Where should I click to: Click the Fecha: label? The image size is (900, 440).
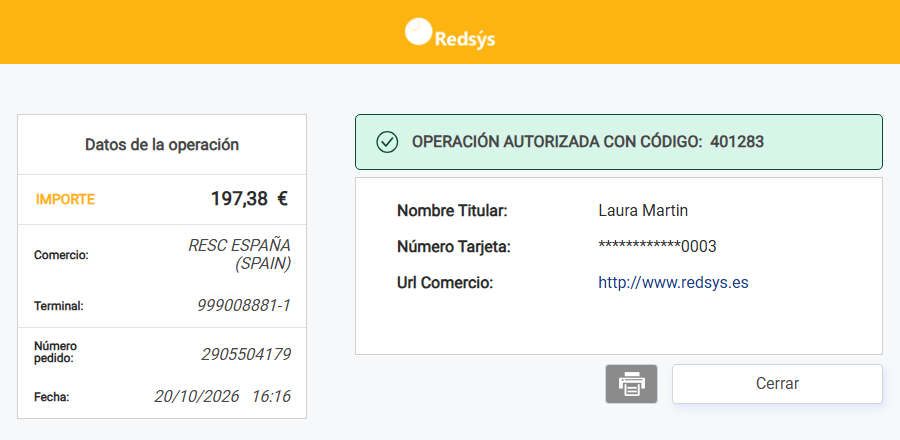pyautogui.click(x=52, y=397)
